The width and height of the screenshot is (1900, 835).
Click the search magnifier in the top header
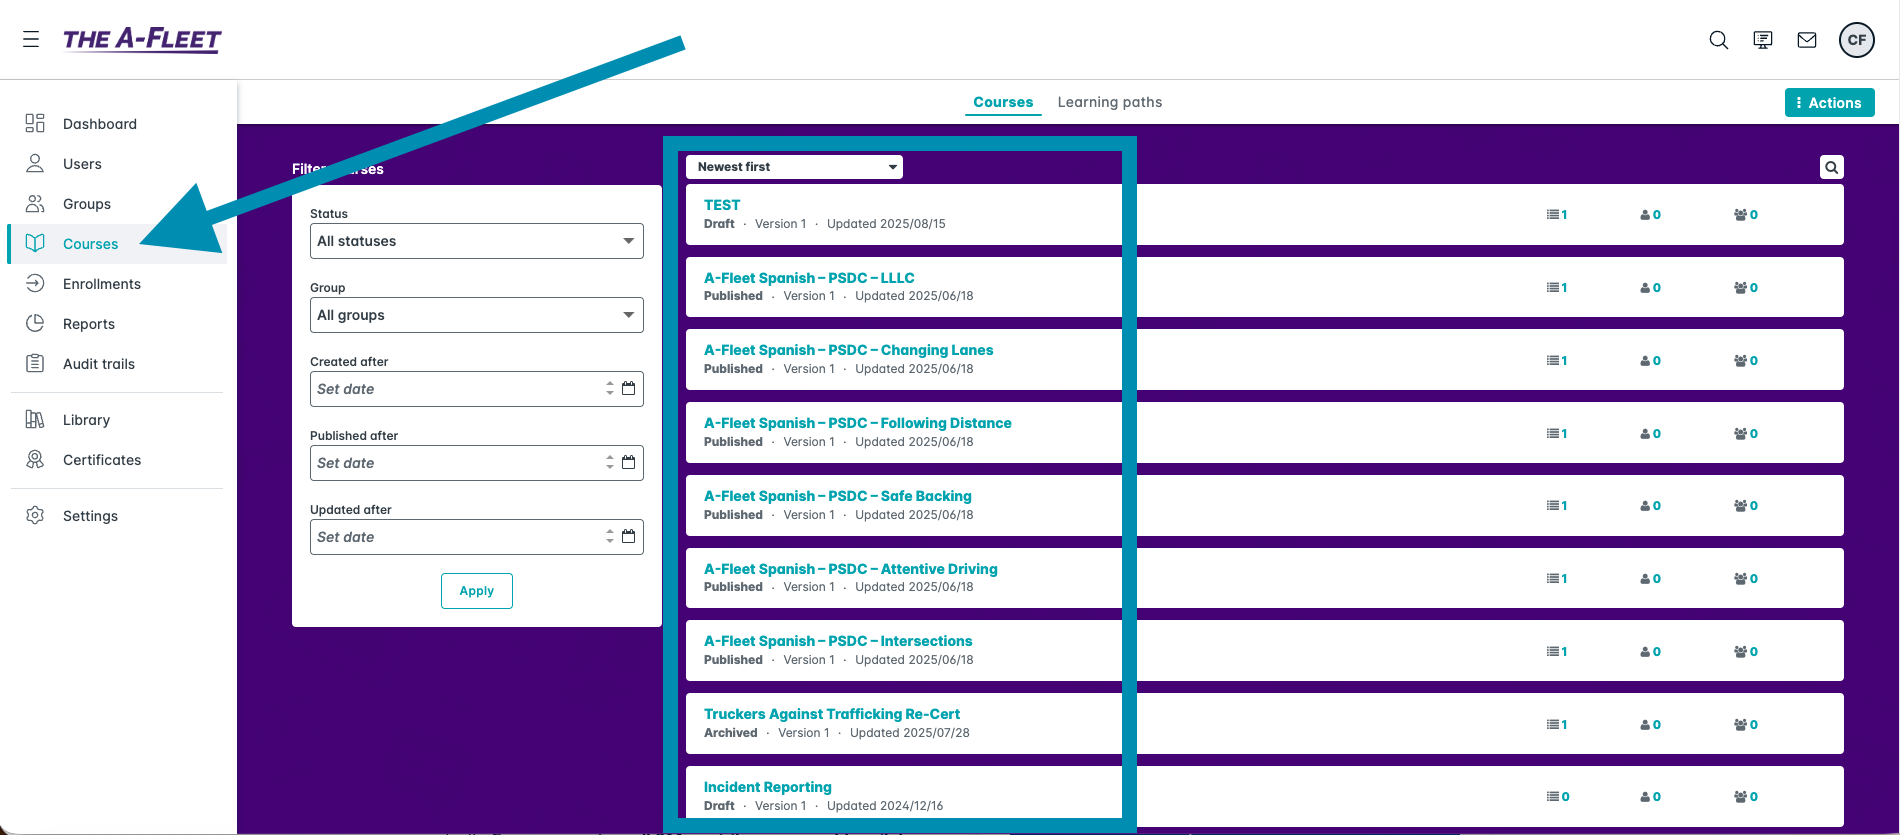[x=1718, y=40]
